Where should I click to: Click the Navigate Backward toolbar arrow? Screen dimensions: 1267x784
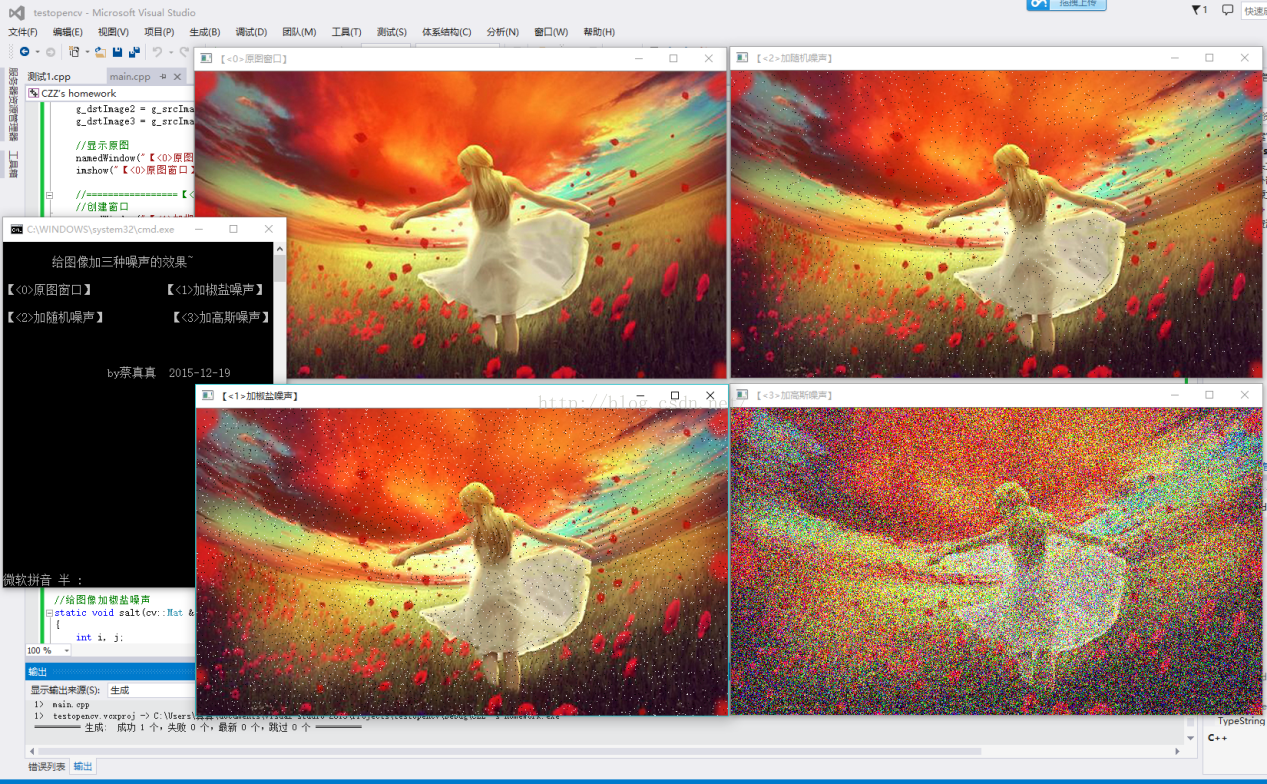[x=24, y=51]
